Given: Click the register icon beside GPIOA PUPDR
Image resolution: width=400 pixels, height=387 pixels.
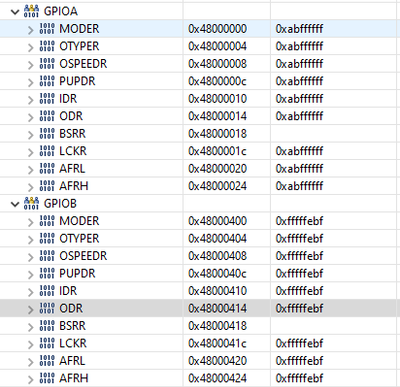Looking at the screenshot, I should 47,81.
